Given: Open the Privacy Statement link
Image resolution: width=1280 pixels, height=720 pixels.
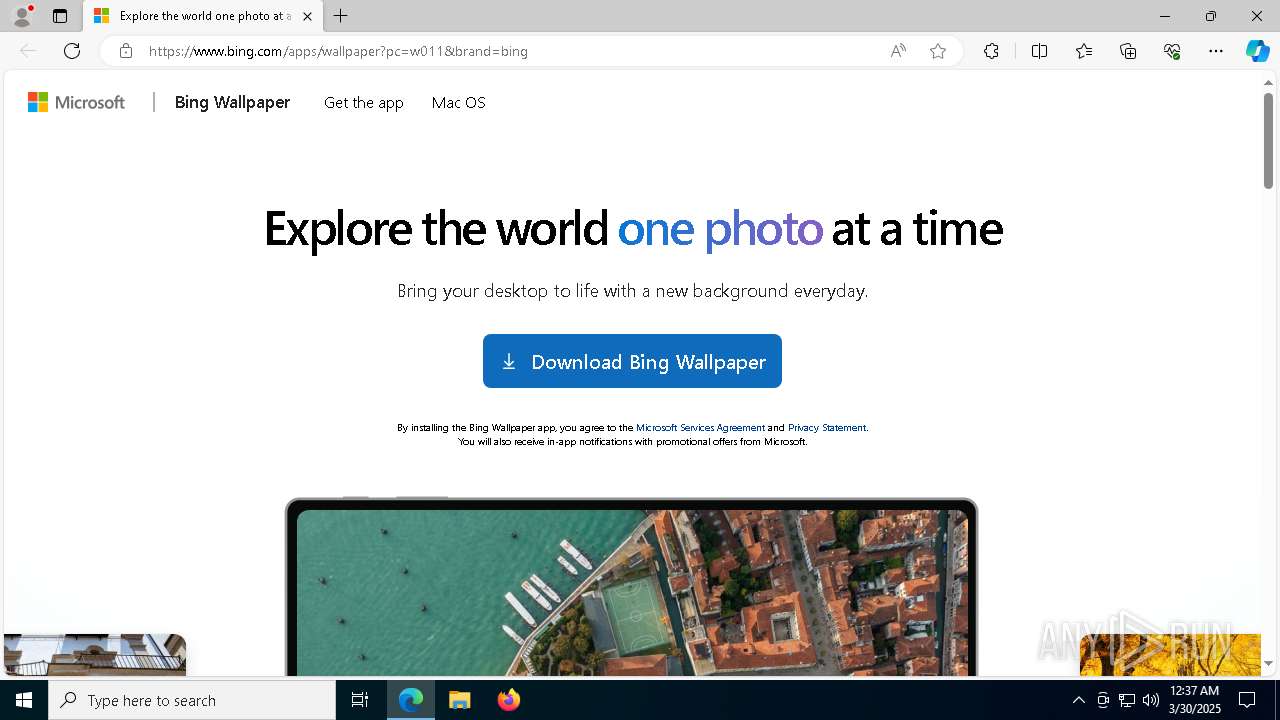Looking at the screenshot, I should click(827, 427).
